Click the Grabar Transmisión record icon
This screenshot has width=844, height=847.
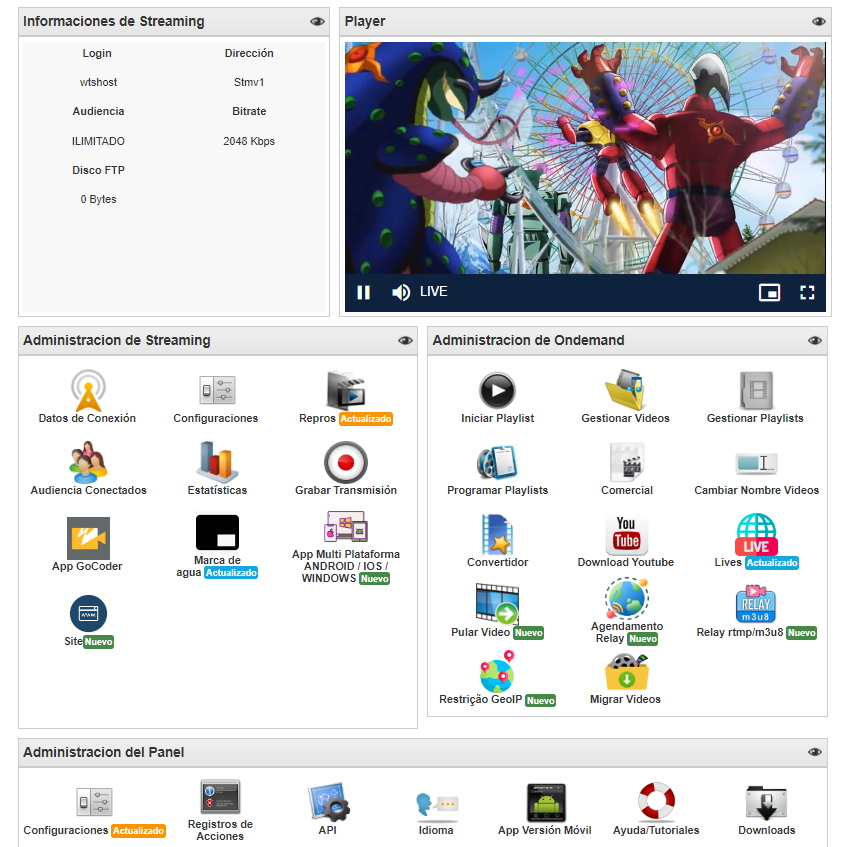point(346,462)
